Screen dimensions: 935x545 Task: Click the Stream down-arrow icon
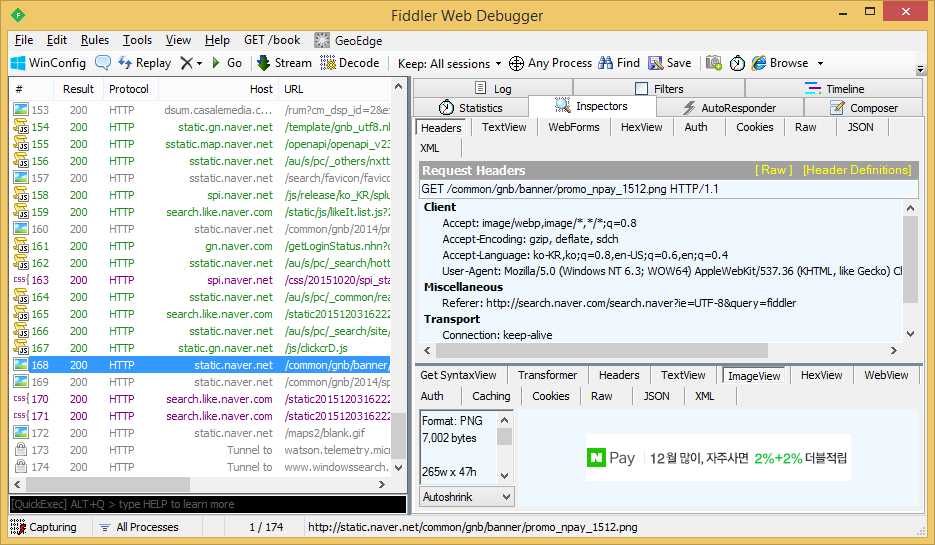pyautogui.click(x=264, y=63)
